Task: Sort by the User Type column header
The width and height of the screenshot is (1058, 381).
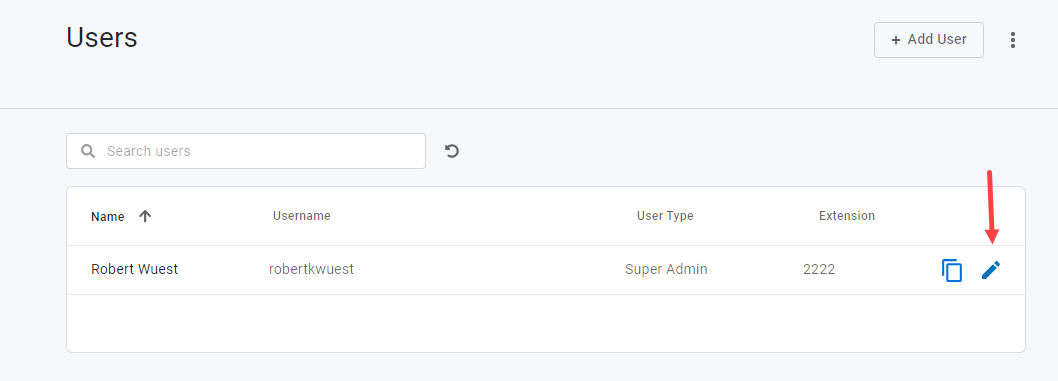Action: [x=665, y=216]
